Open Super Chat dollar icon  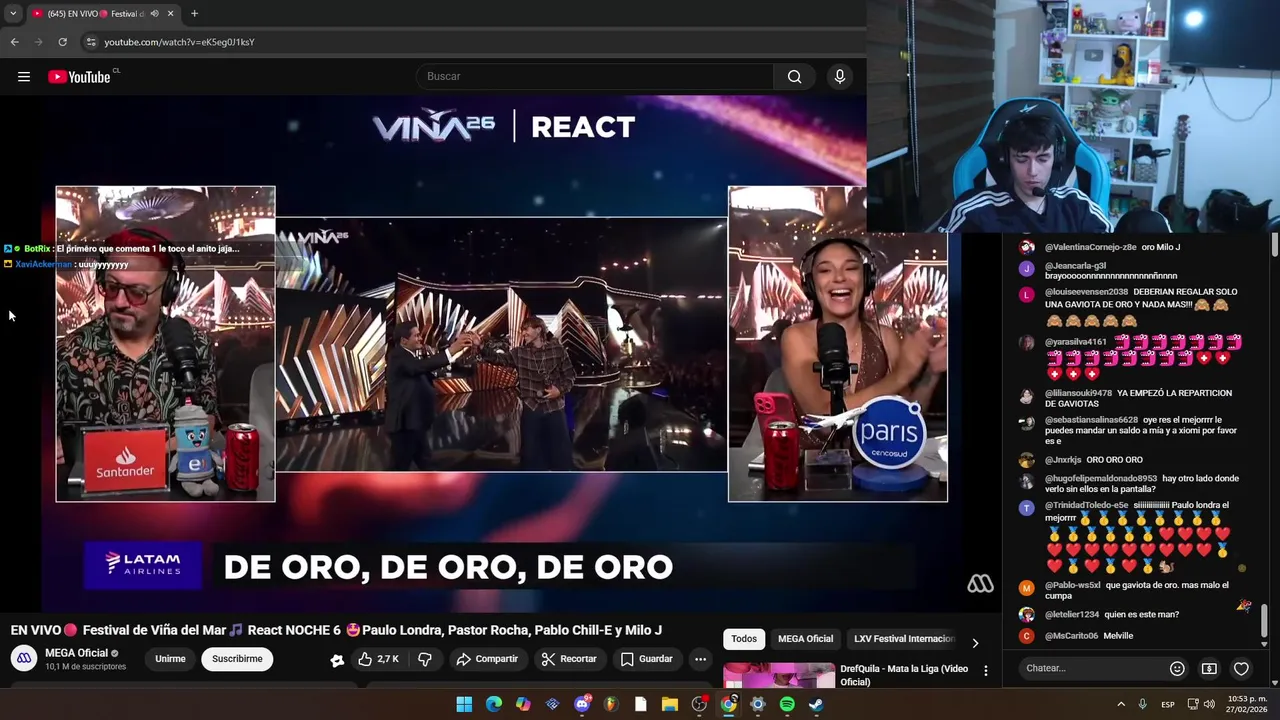pyautogui.click(x=1209, y=668)
